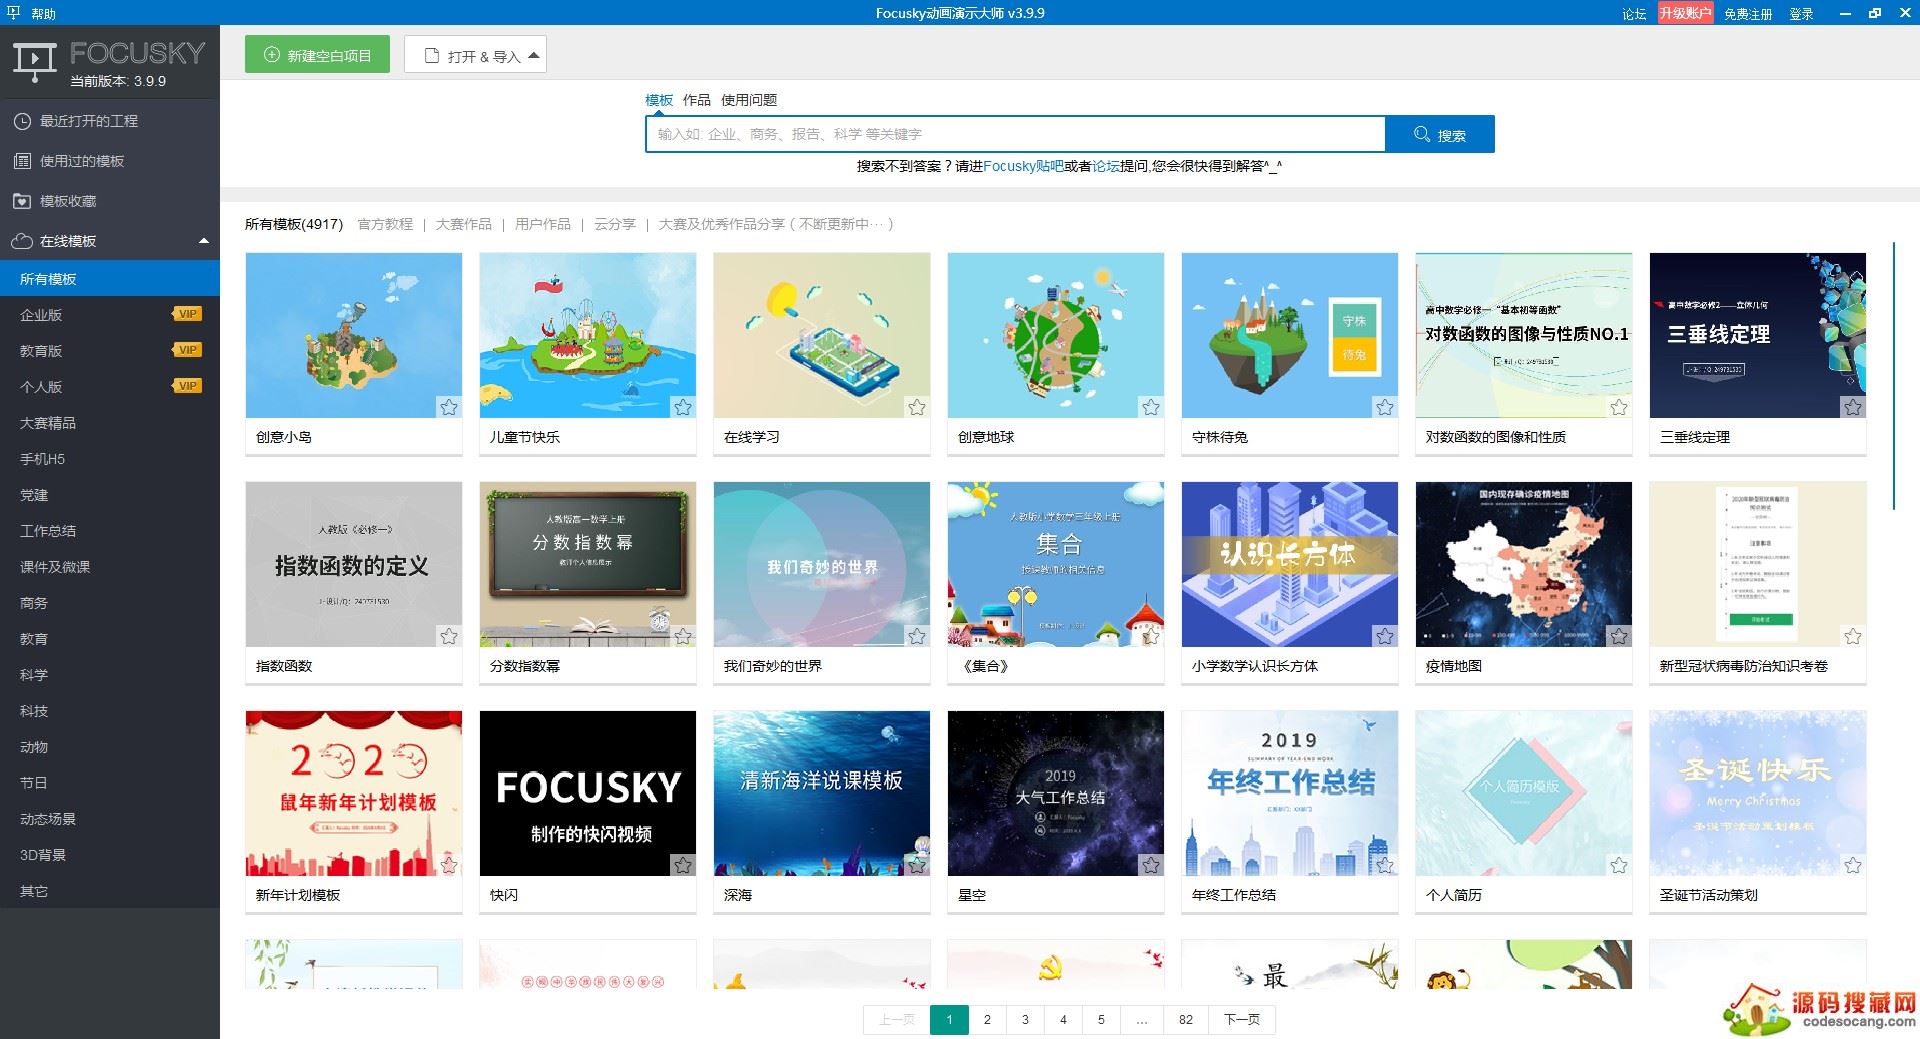Star the 星空 template

pyautogui.click(x=1151, y=865)
